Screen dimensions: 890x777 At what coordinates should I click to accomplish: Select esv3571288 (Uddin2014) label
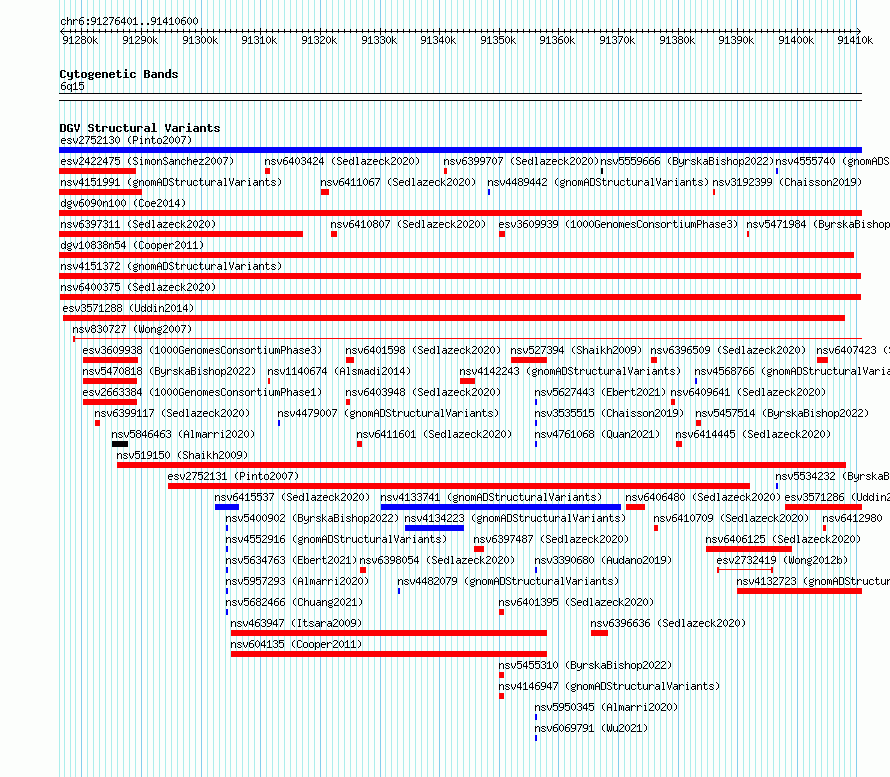[x=128, y=308]
